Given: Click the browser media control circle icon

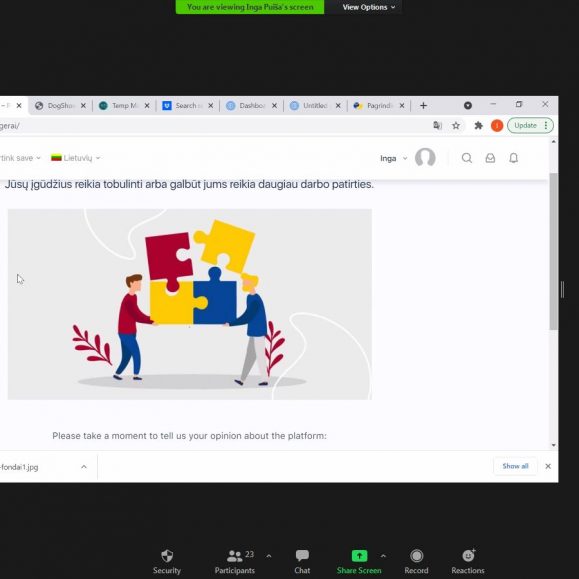Looking at the screenshot, I should pos(468,106).
